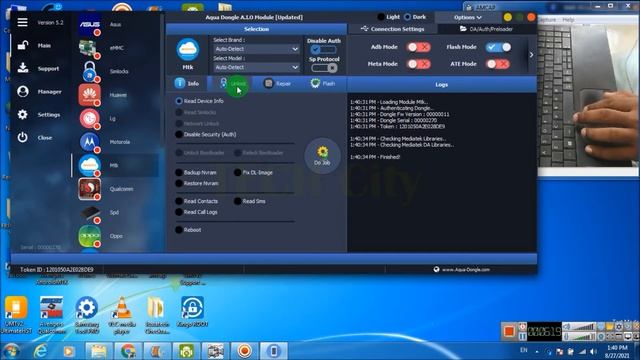Click the Do Job gear button
The image size is (640, 360).
[322, 156]
